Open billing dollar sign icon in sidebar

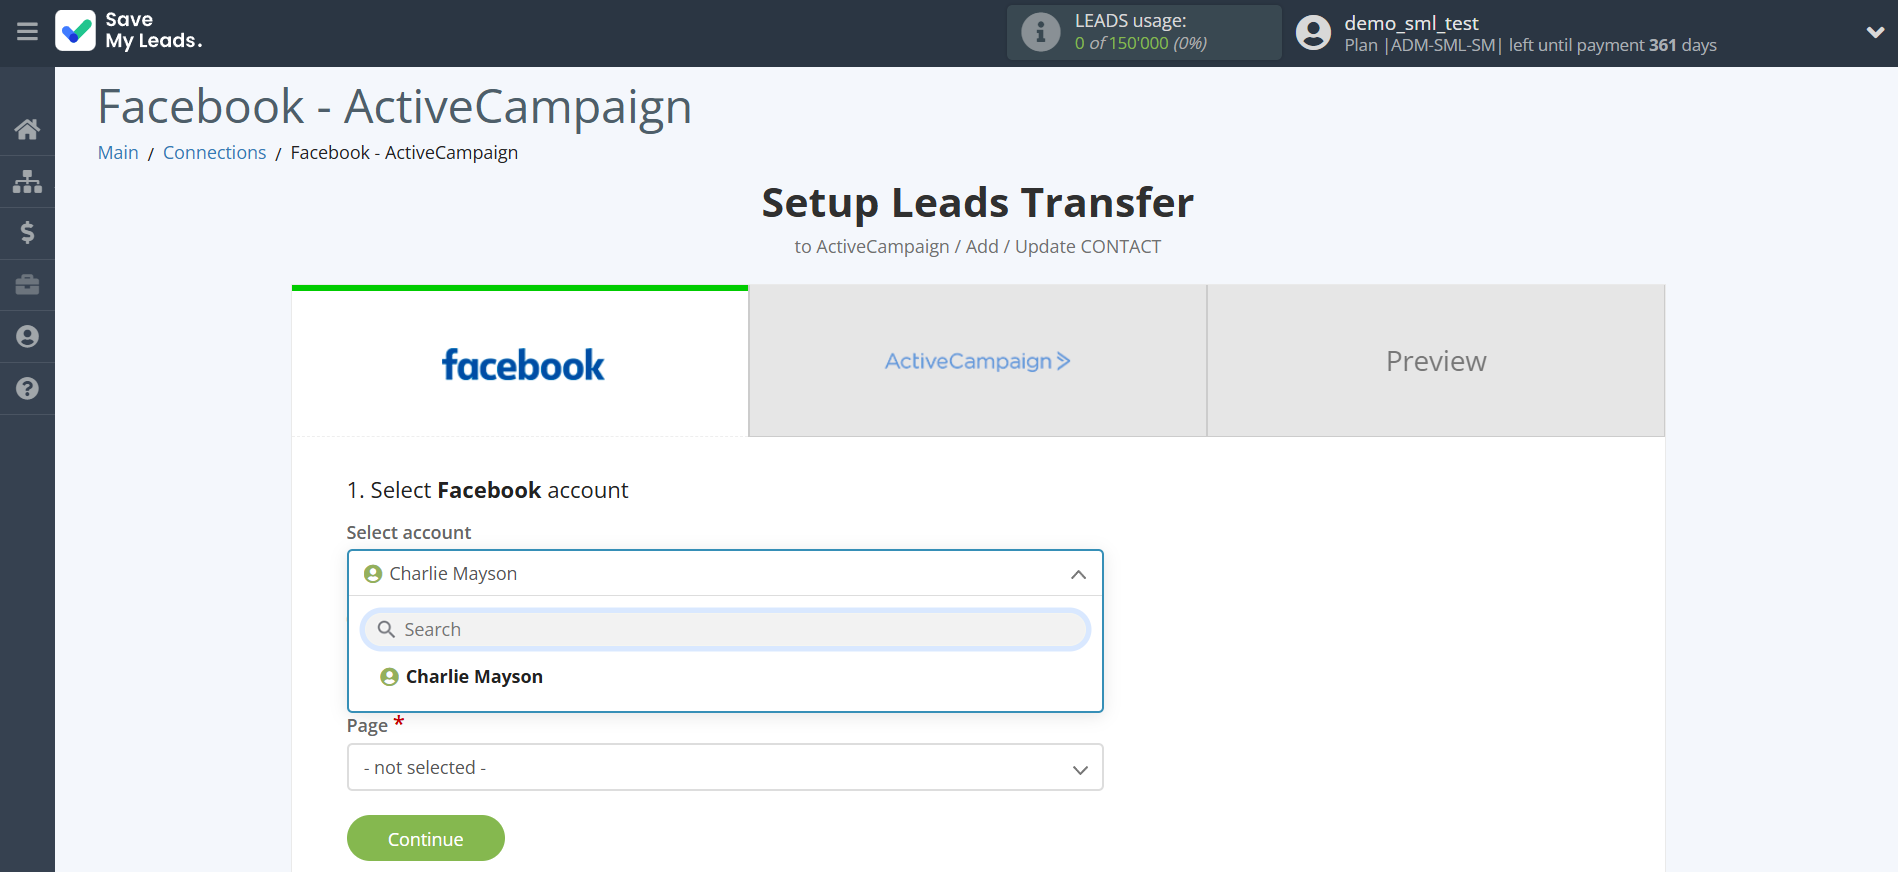tap(27, 233)
